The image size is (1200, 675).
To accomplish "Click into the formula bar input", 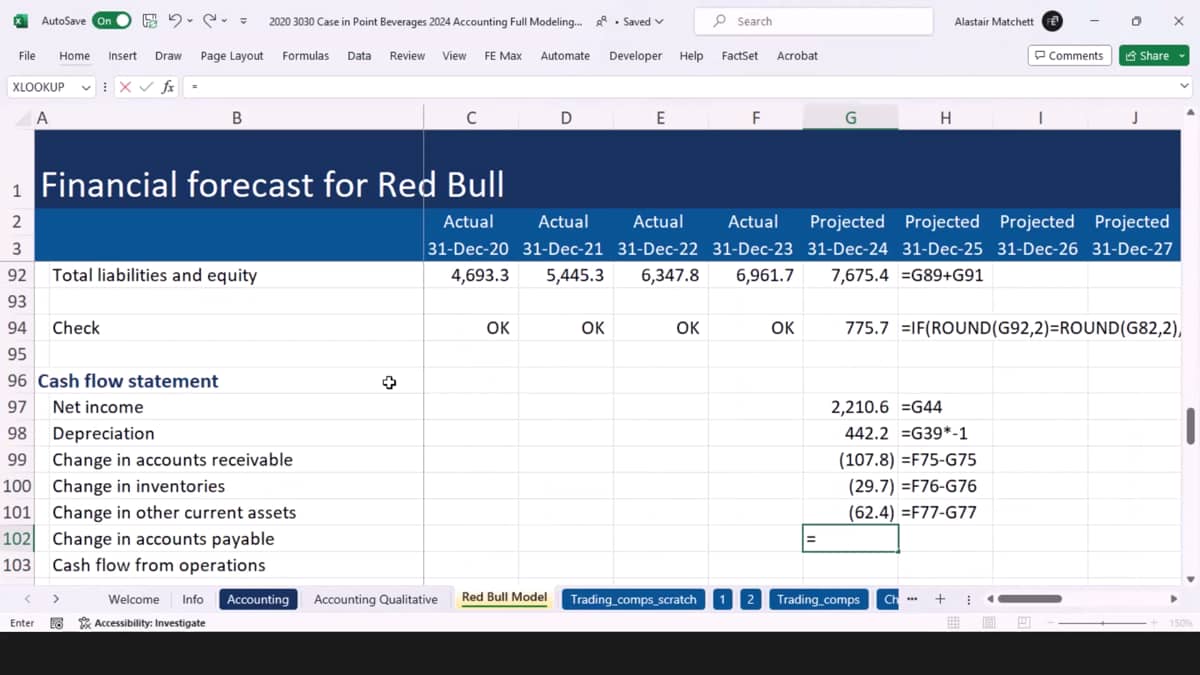I will click(x=680, y=87).
